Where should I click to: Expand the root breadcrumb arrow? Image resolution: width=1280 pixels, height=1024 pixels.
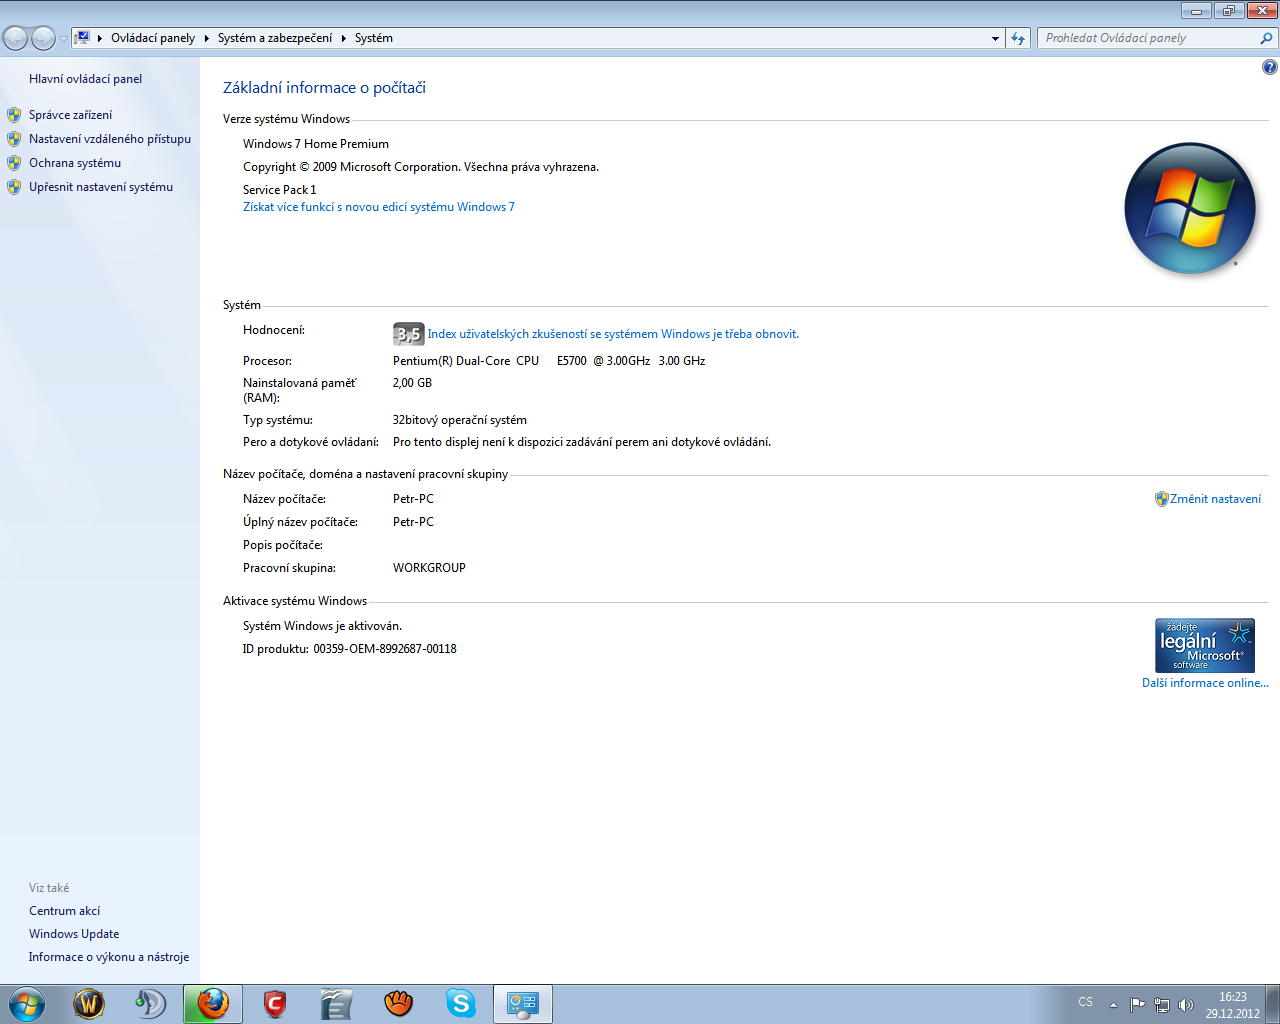click(100, 38)
